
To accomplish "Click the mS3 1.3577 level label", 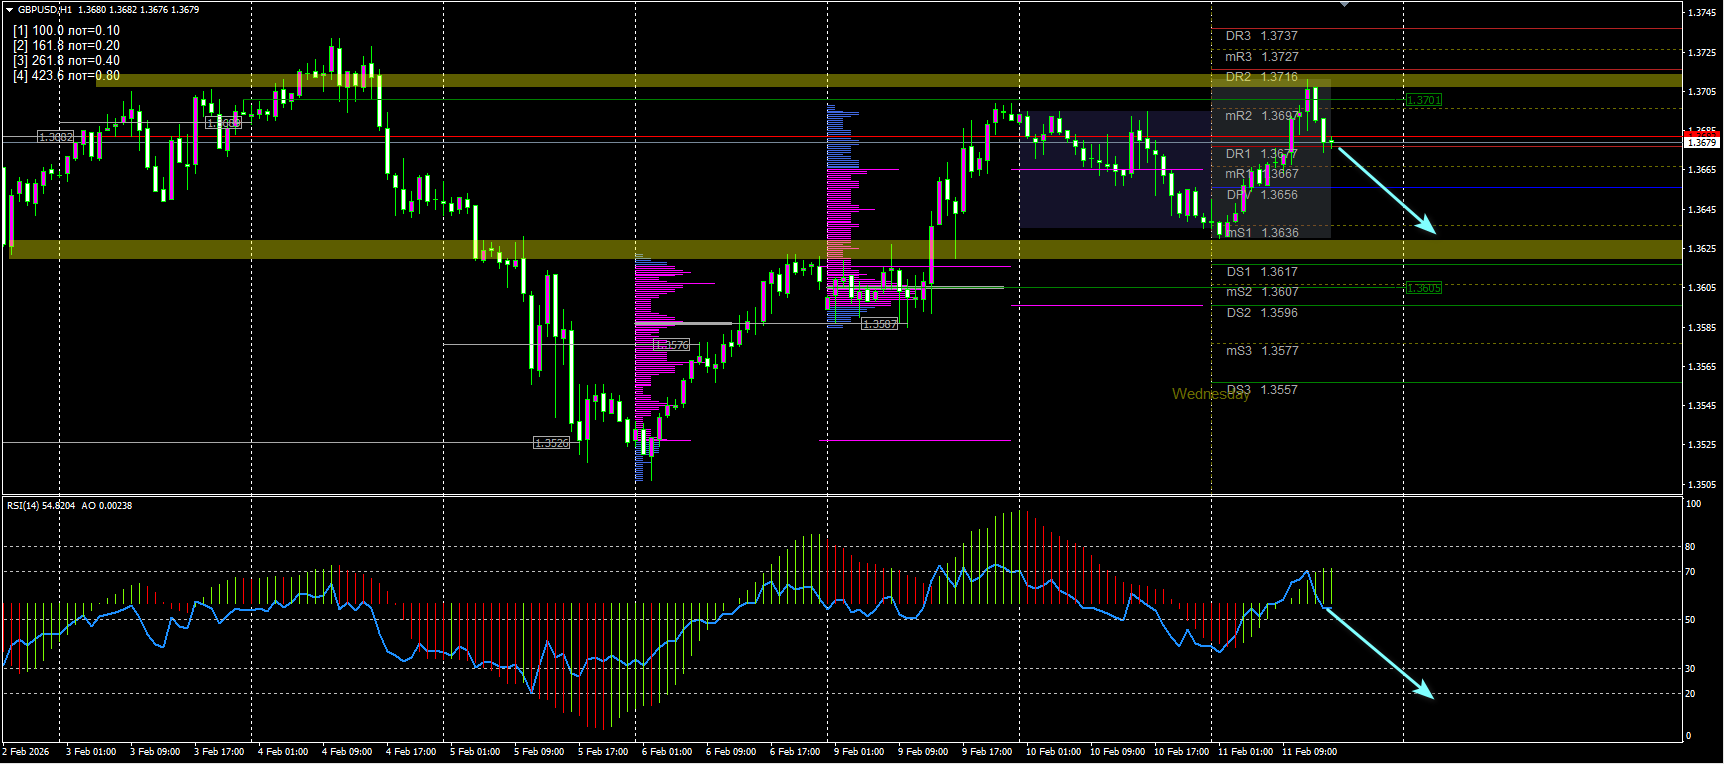I will point(1263,351).
